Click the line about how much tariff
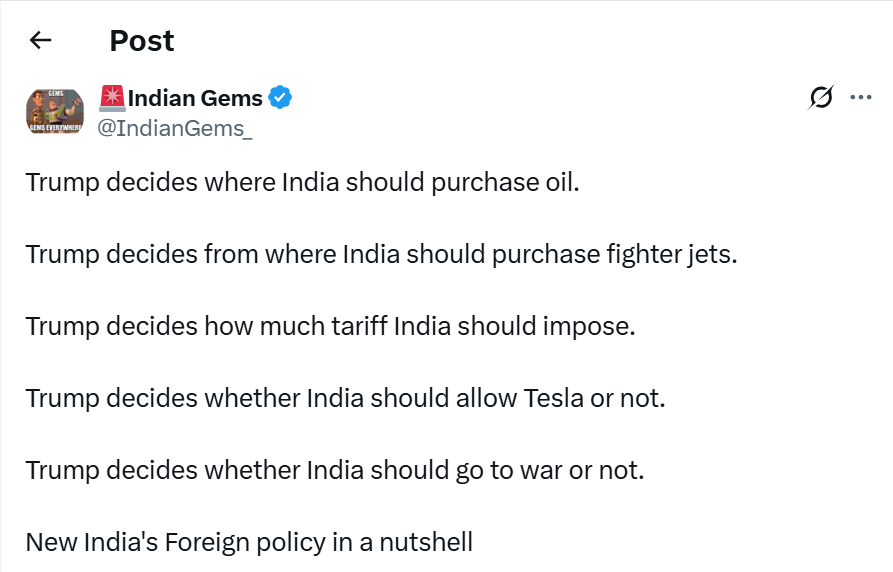The image size is (893, 572). coord(330,327)
